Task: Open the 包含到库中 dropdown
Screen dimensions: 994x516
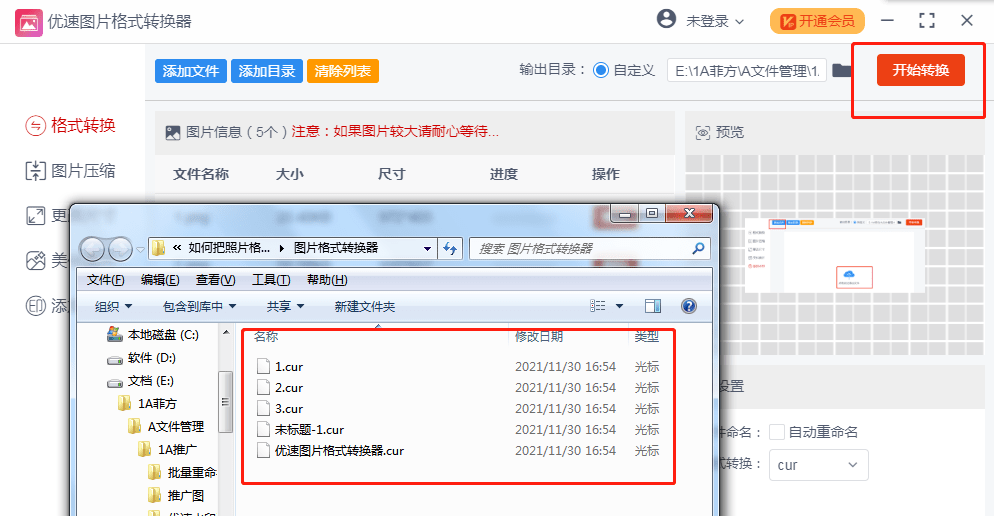Action: tap(199, 307)
